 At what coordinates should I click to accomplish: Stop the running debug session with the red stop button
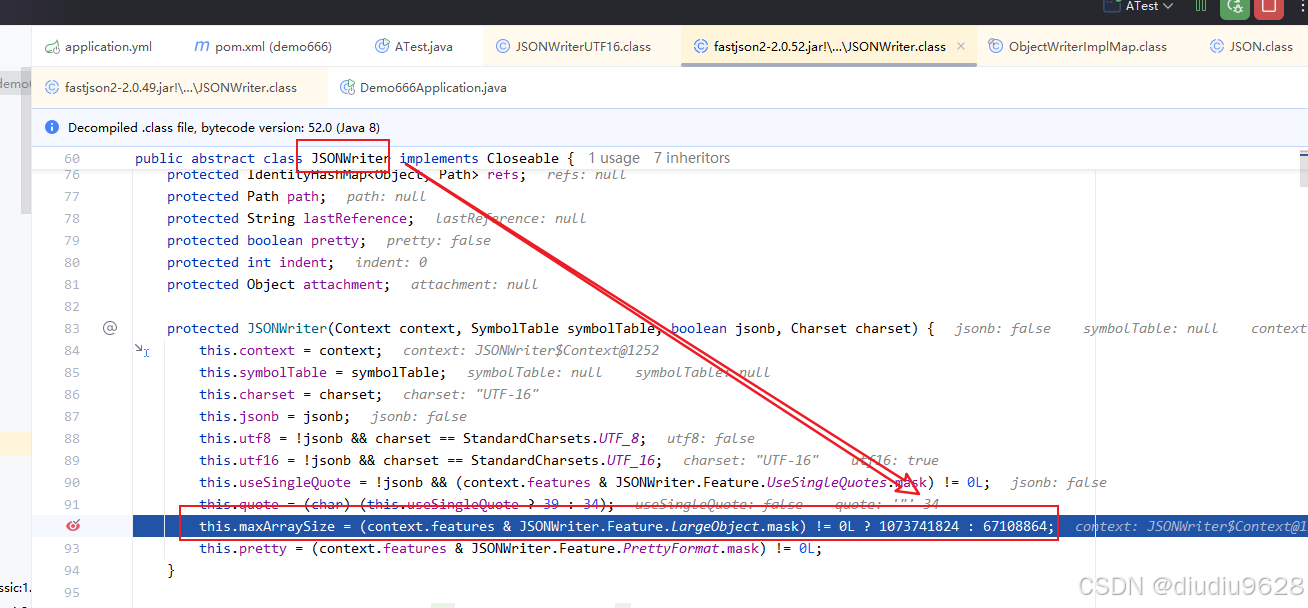click(x=1268, y=7)
